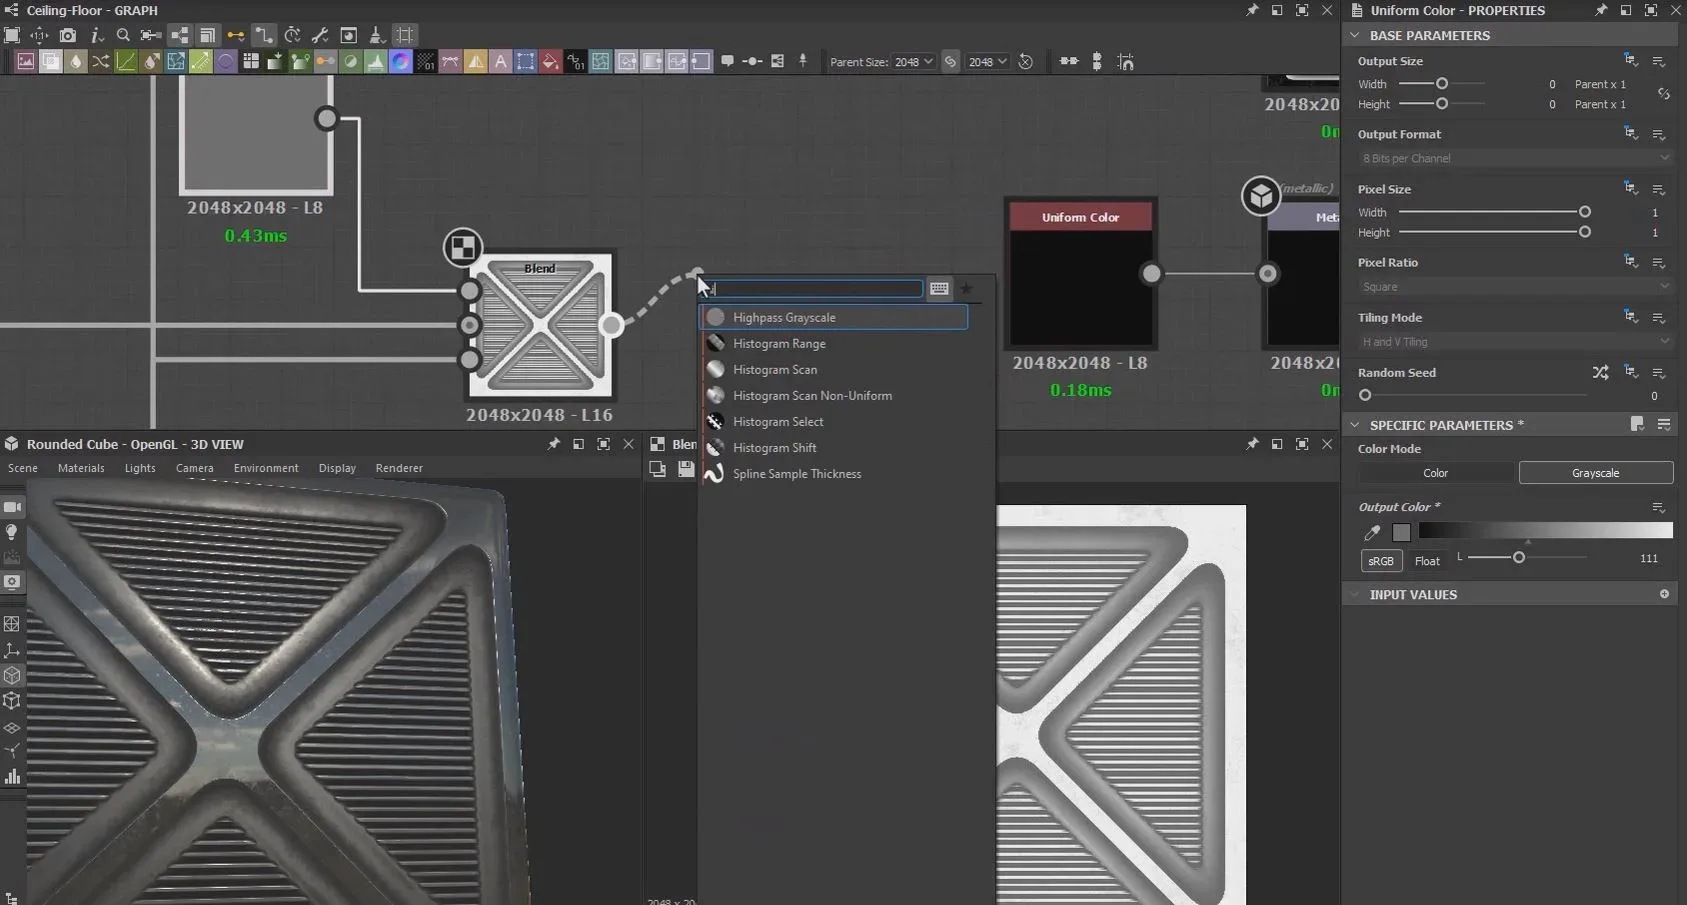This screenshot has width=1687, height=905.
Task: Select Grayscale color mode button
Action: click(1595, 473)
